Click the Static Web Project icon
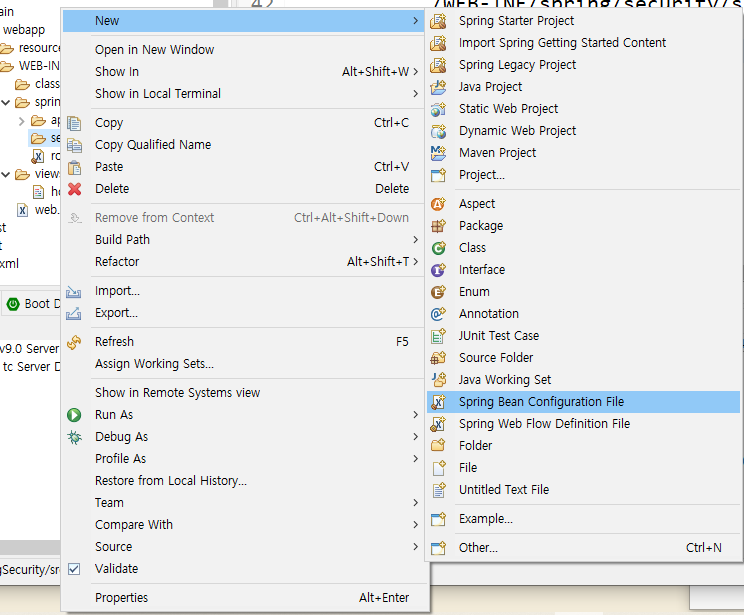This screenshot has height=615, width=744. 438,109
